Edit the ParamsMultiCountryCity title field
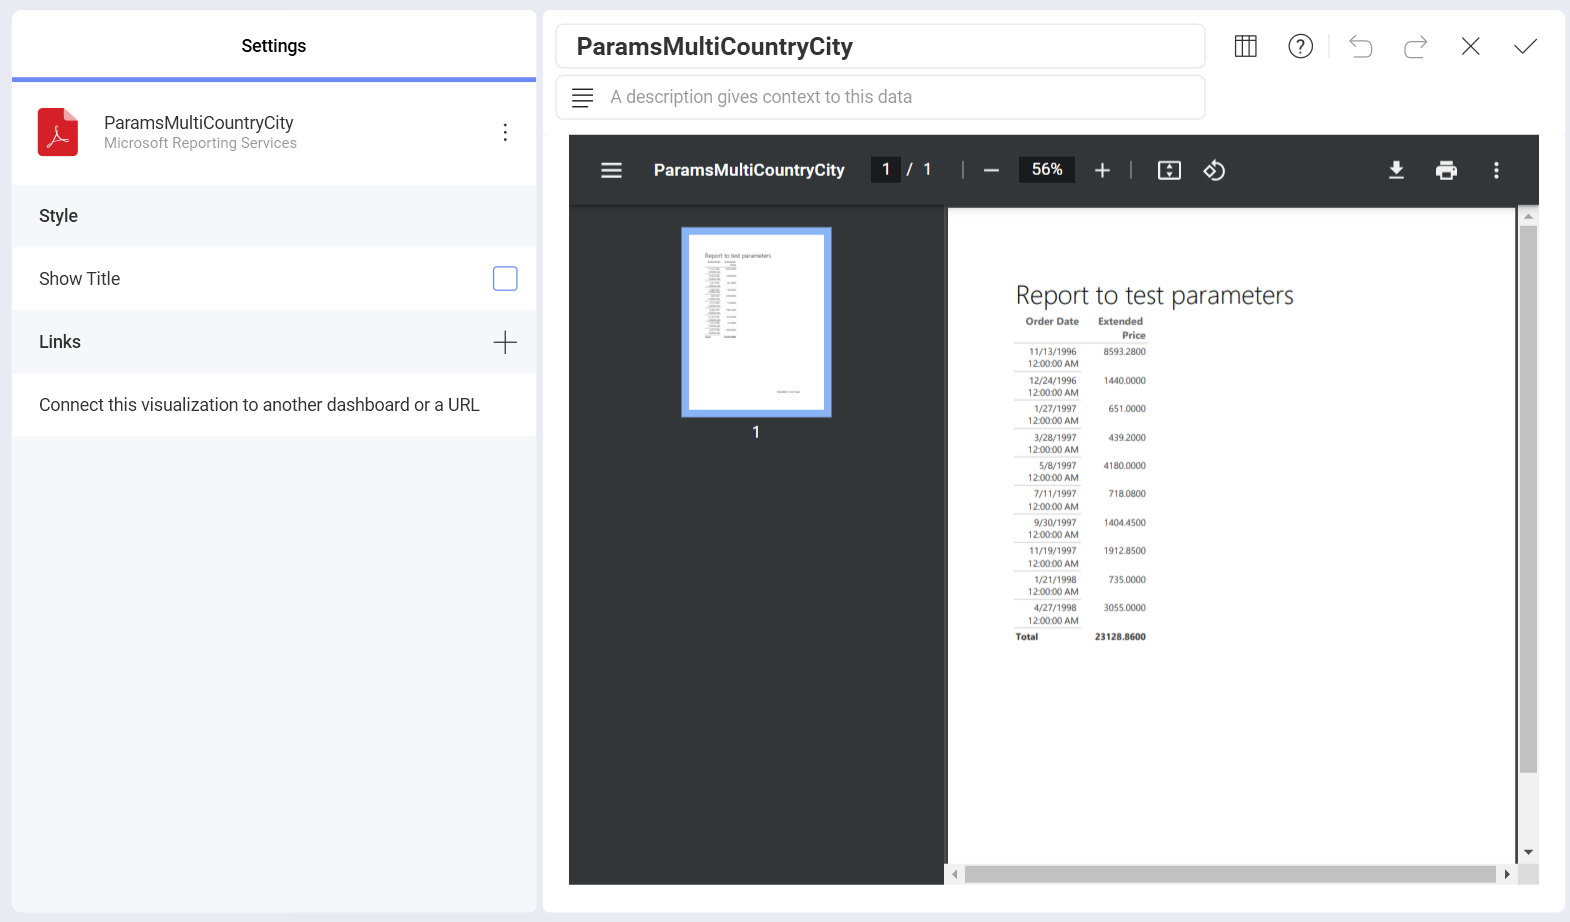Image resolution: width=1570 pixels, height=922 pixels. [880, 47]
